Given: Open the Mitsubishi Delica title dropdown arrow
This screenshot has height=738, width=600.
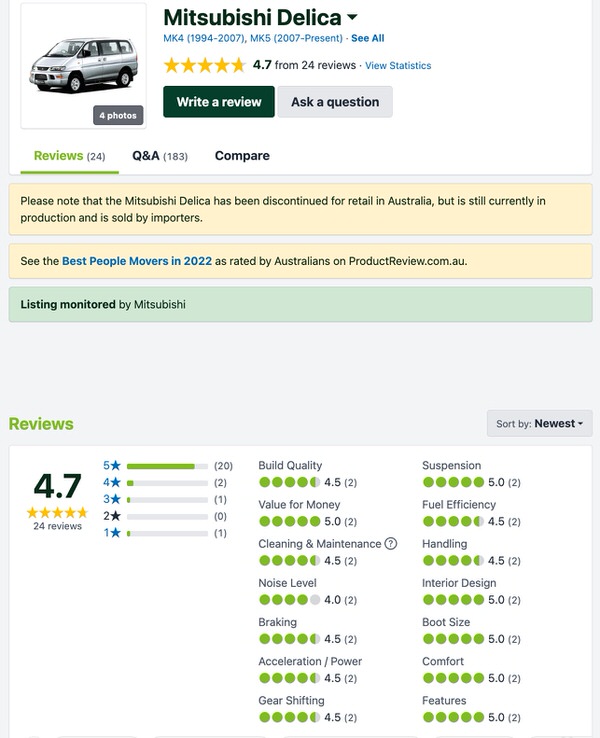Looking at the screenshot, I should (x=352, y=17).
